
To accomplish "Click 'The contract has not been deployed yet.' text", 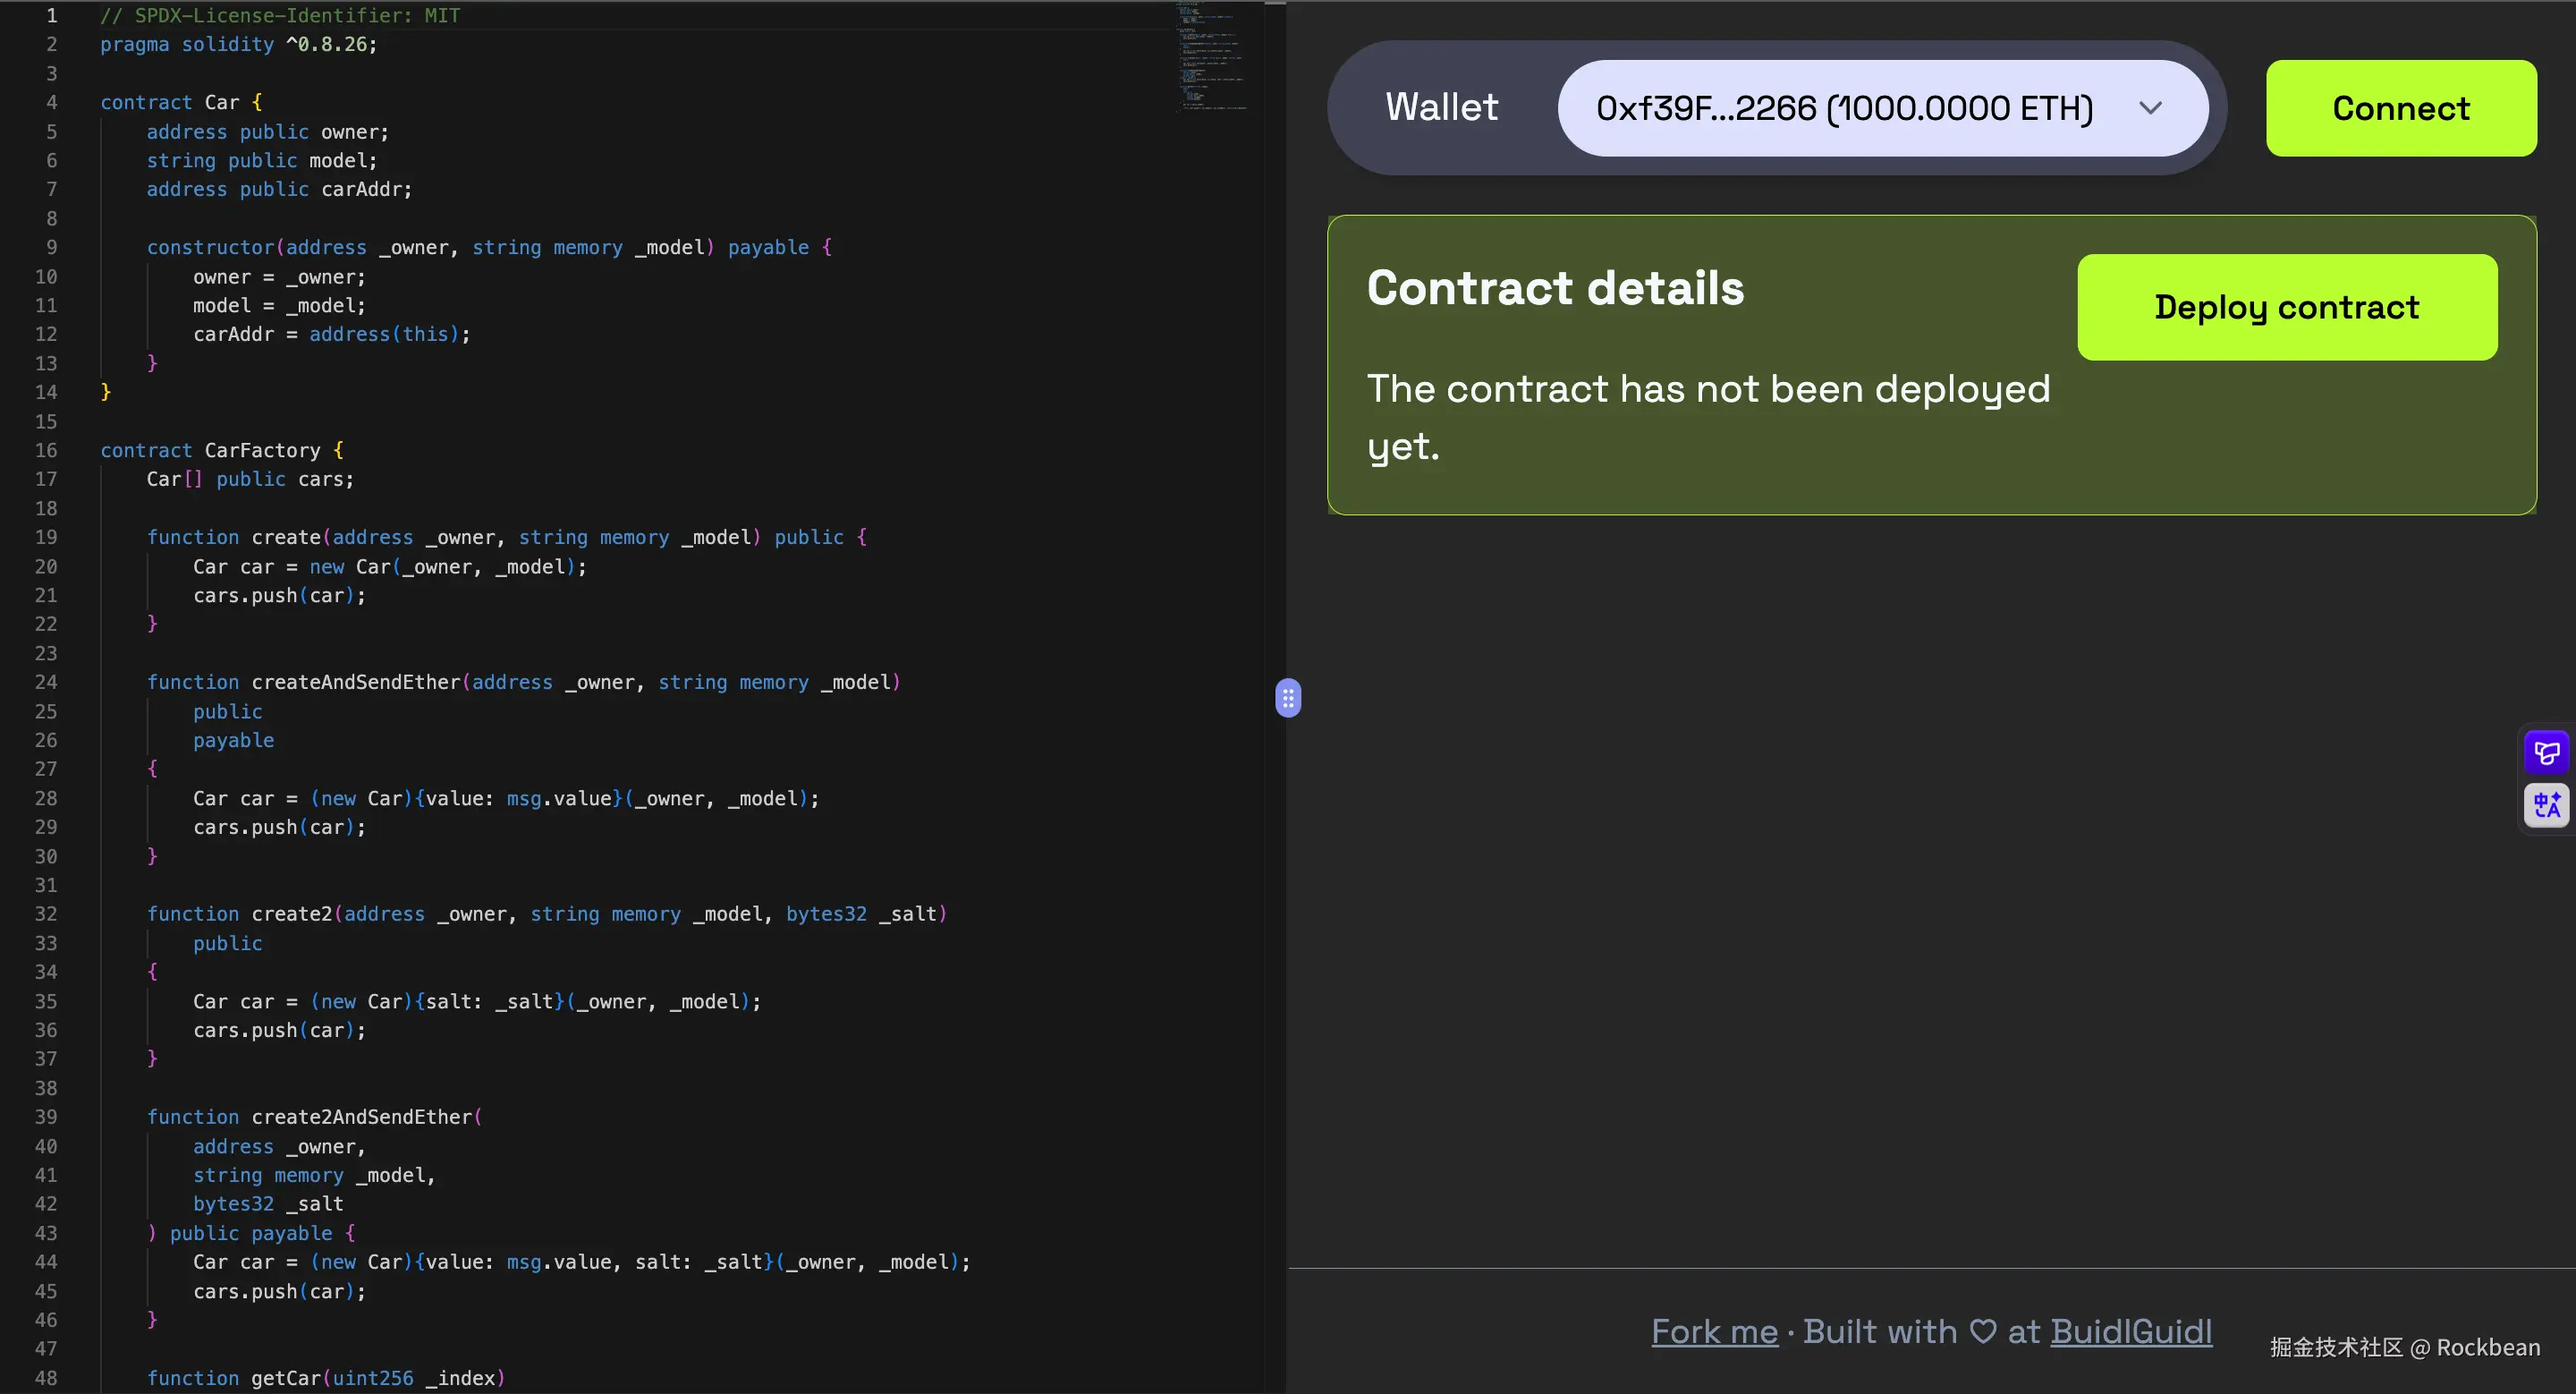I will click(1708, 417).
